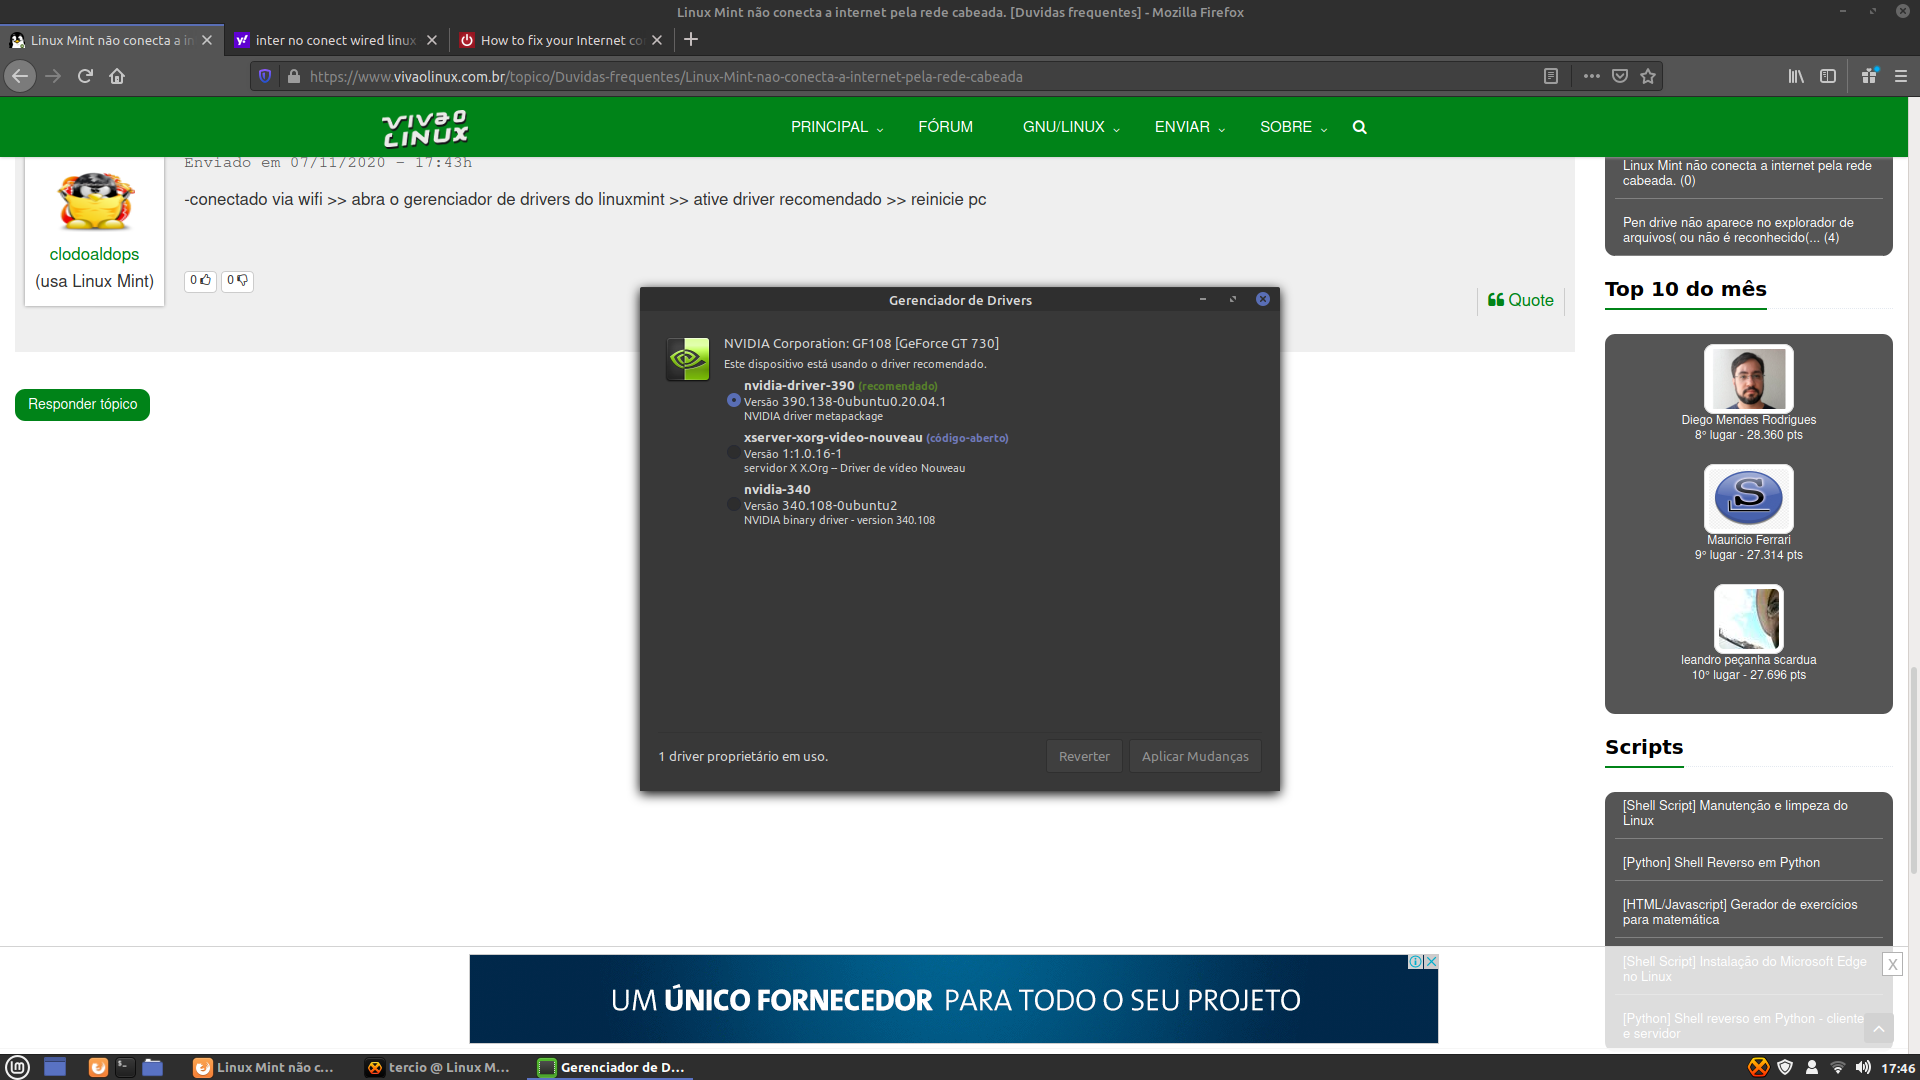The image size is (1920, 1080).
Task: Select the xserver-xorg-video-nouveau driver option
Action: pyautogui.click(x=734, y=452)
